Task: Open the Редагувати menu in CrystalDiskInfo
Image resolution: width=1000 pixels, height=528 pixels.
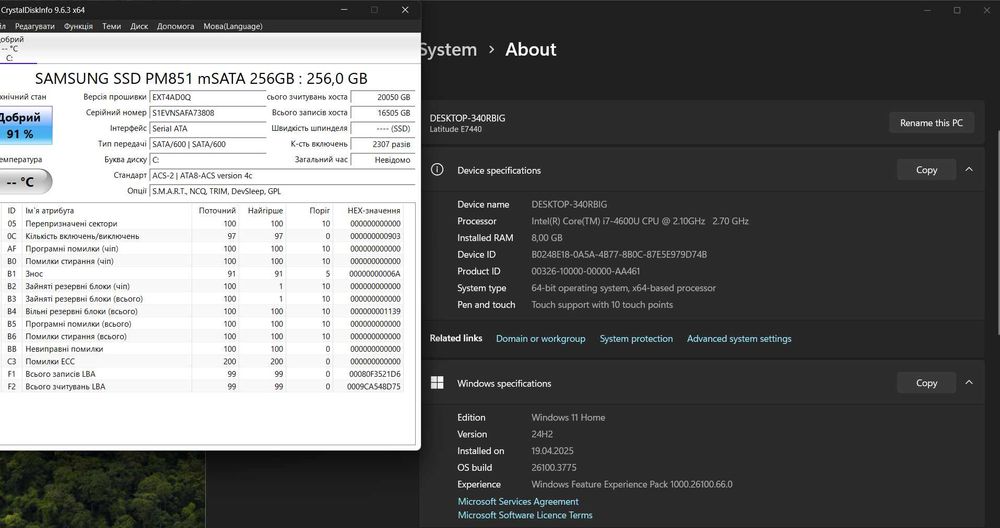Action: click(x=34, y=26)
